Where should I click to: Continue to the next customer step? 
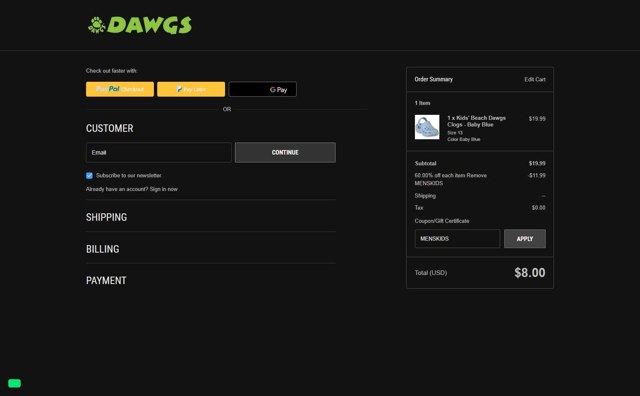coord(285,152)
